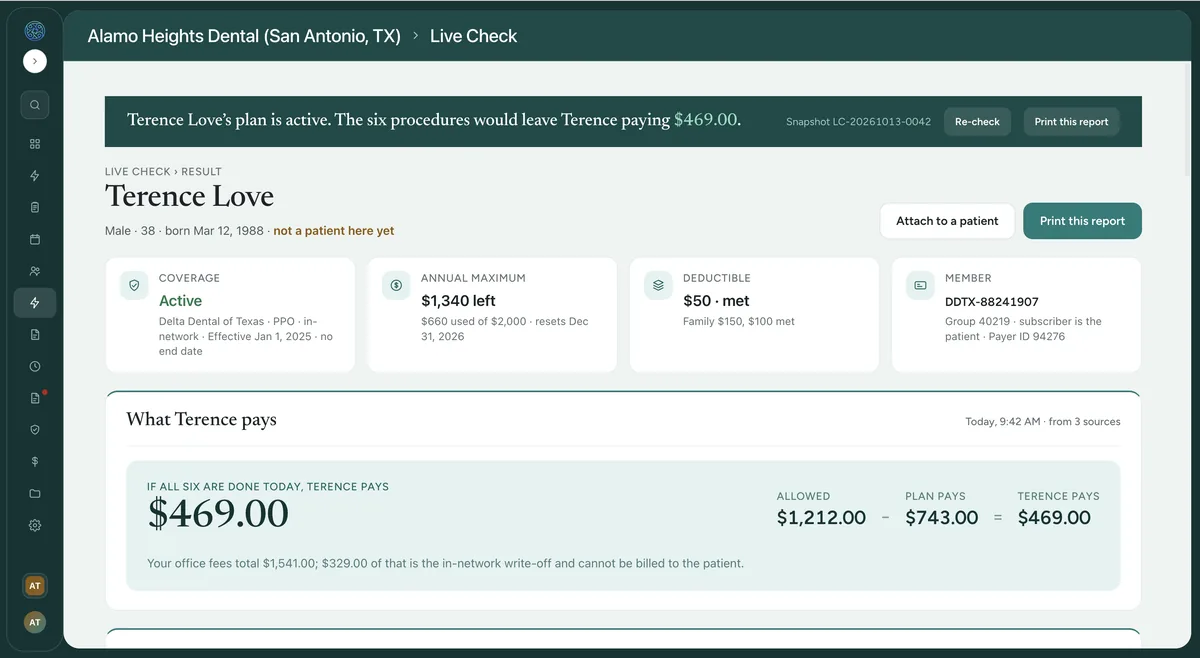This screenshot has height=658, width=1200.
Task: Open the shield check icon in sidebar
Action: click(x=35, y=429)
